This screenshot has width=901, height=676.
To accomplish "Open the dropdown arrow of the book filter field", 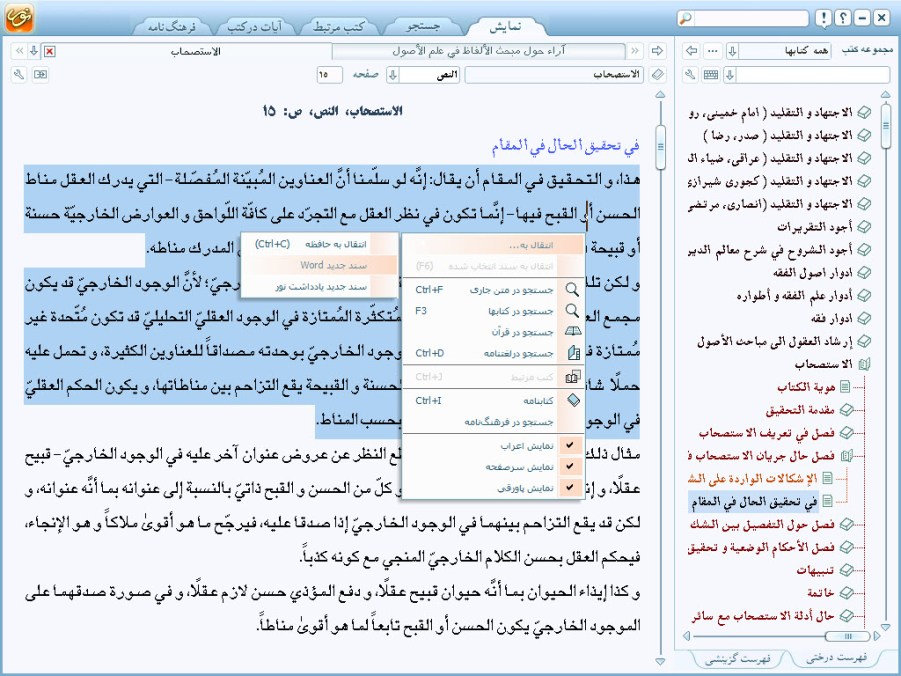I will [730, 75].
